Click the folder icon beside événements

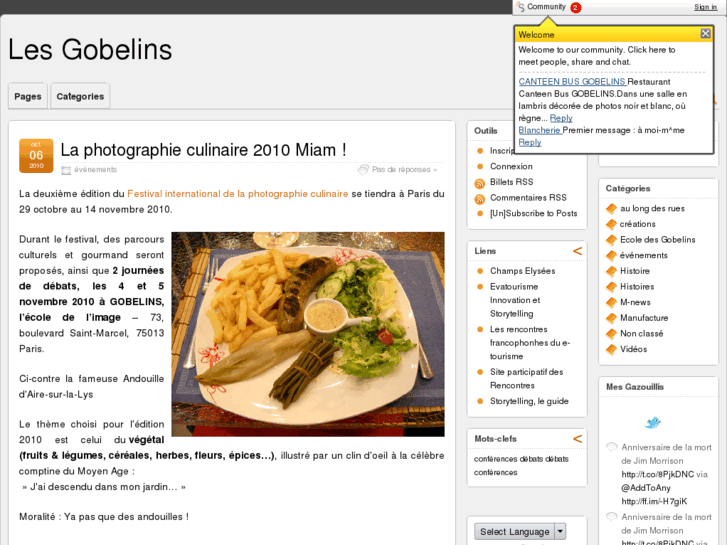[x=66, y=170]
